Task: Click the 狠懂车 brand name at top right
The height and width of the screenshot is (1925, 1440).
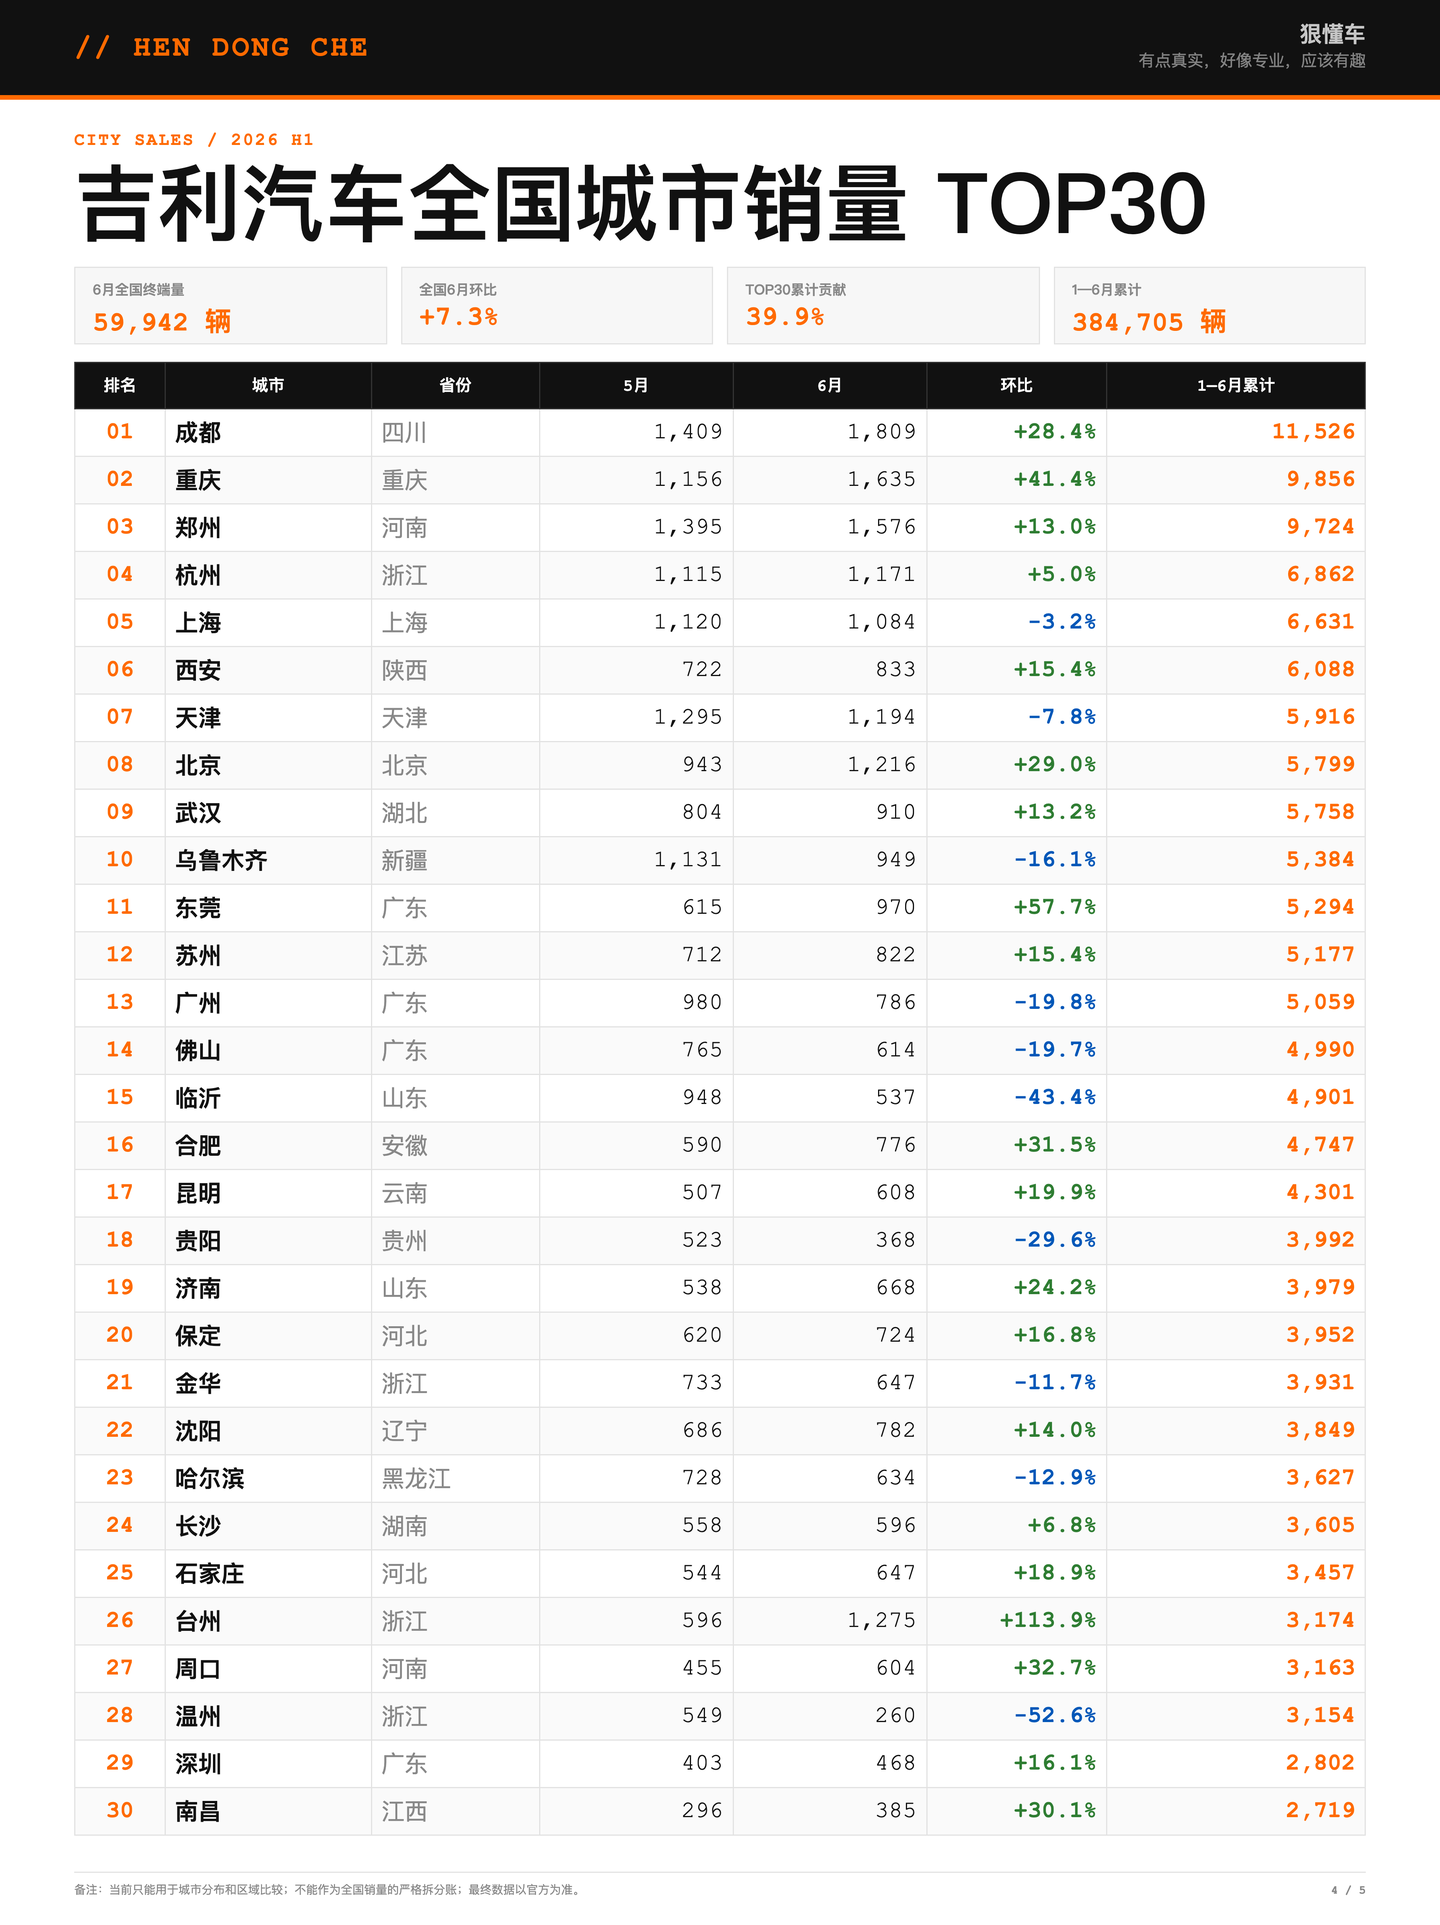Action: point(1332,34)
